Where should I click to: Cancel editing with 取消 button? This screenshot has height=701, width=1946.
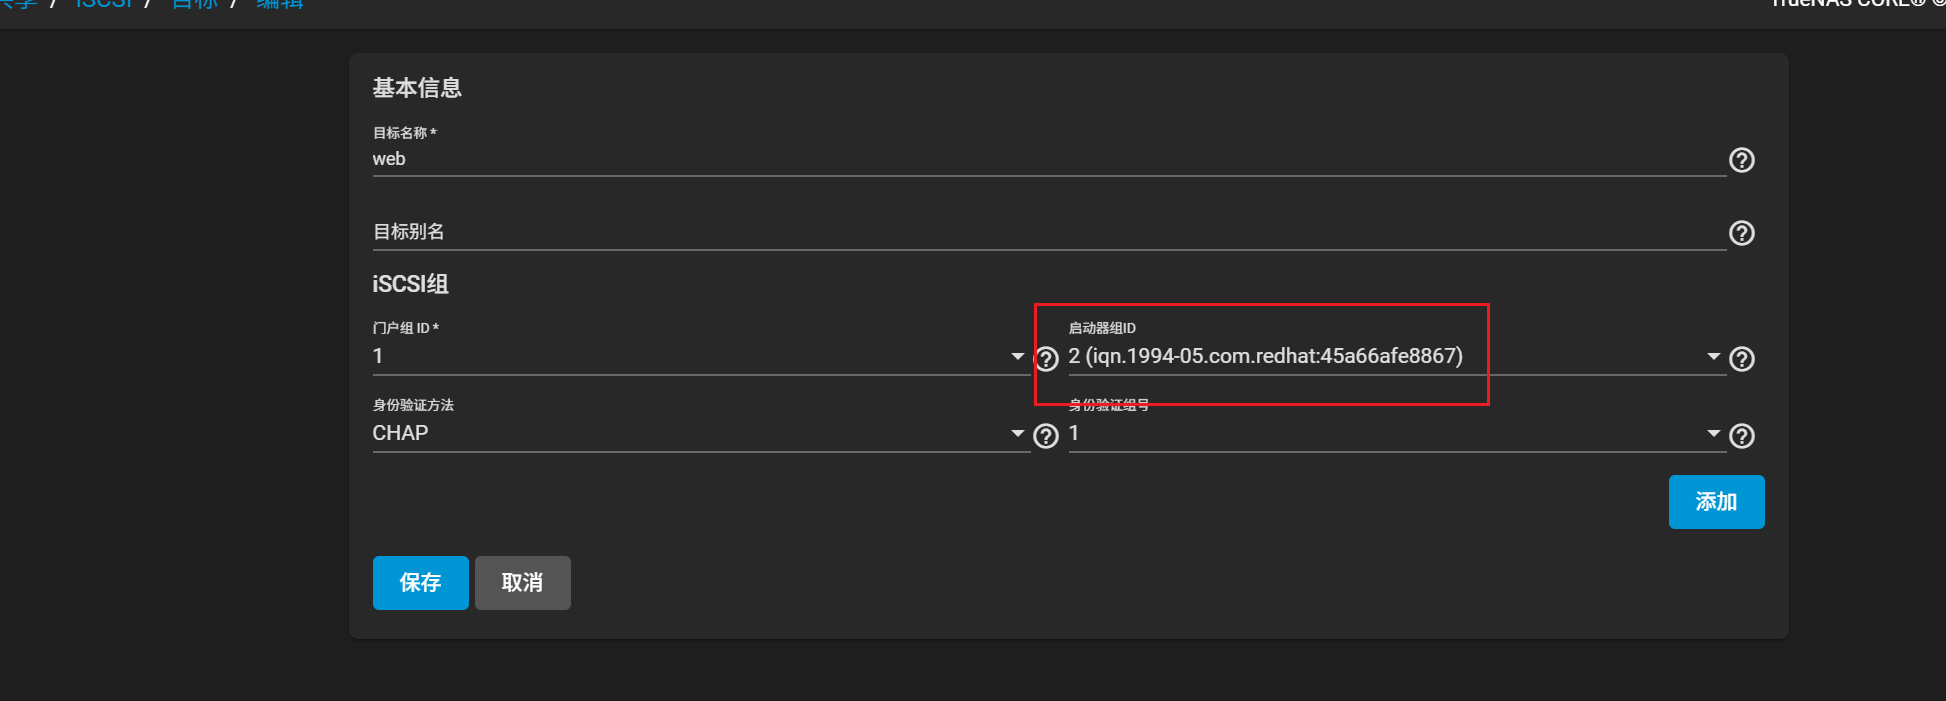tap(522, 583)
